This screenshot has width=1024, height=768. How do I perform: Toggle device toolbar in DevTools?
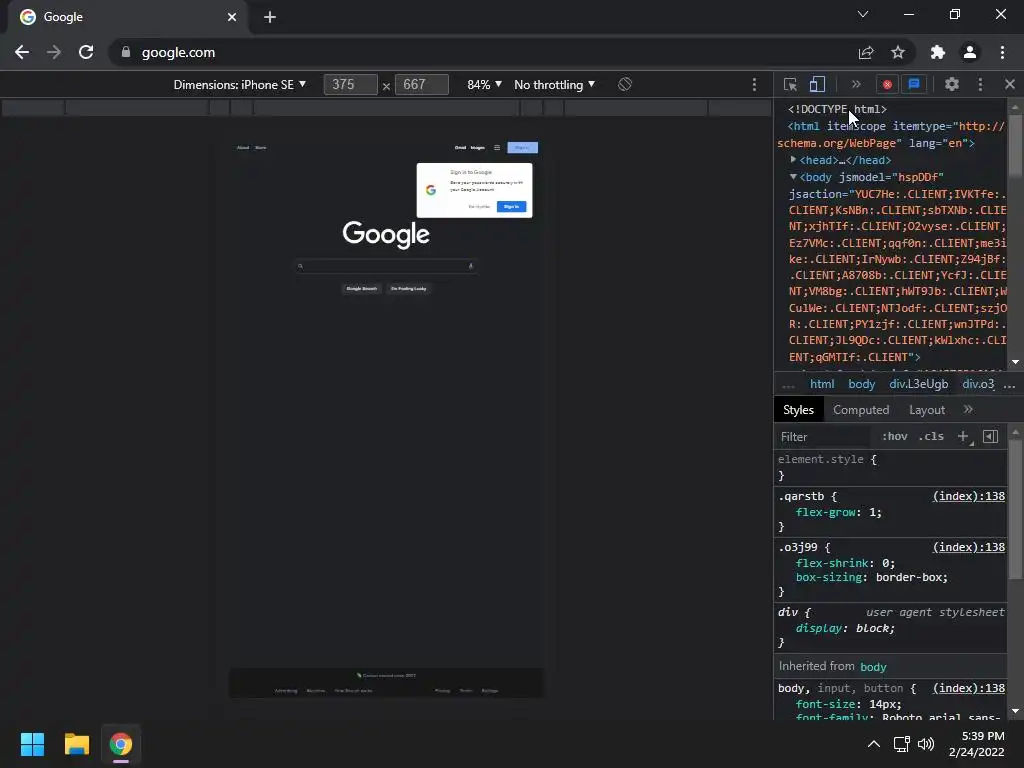point(817,84)
